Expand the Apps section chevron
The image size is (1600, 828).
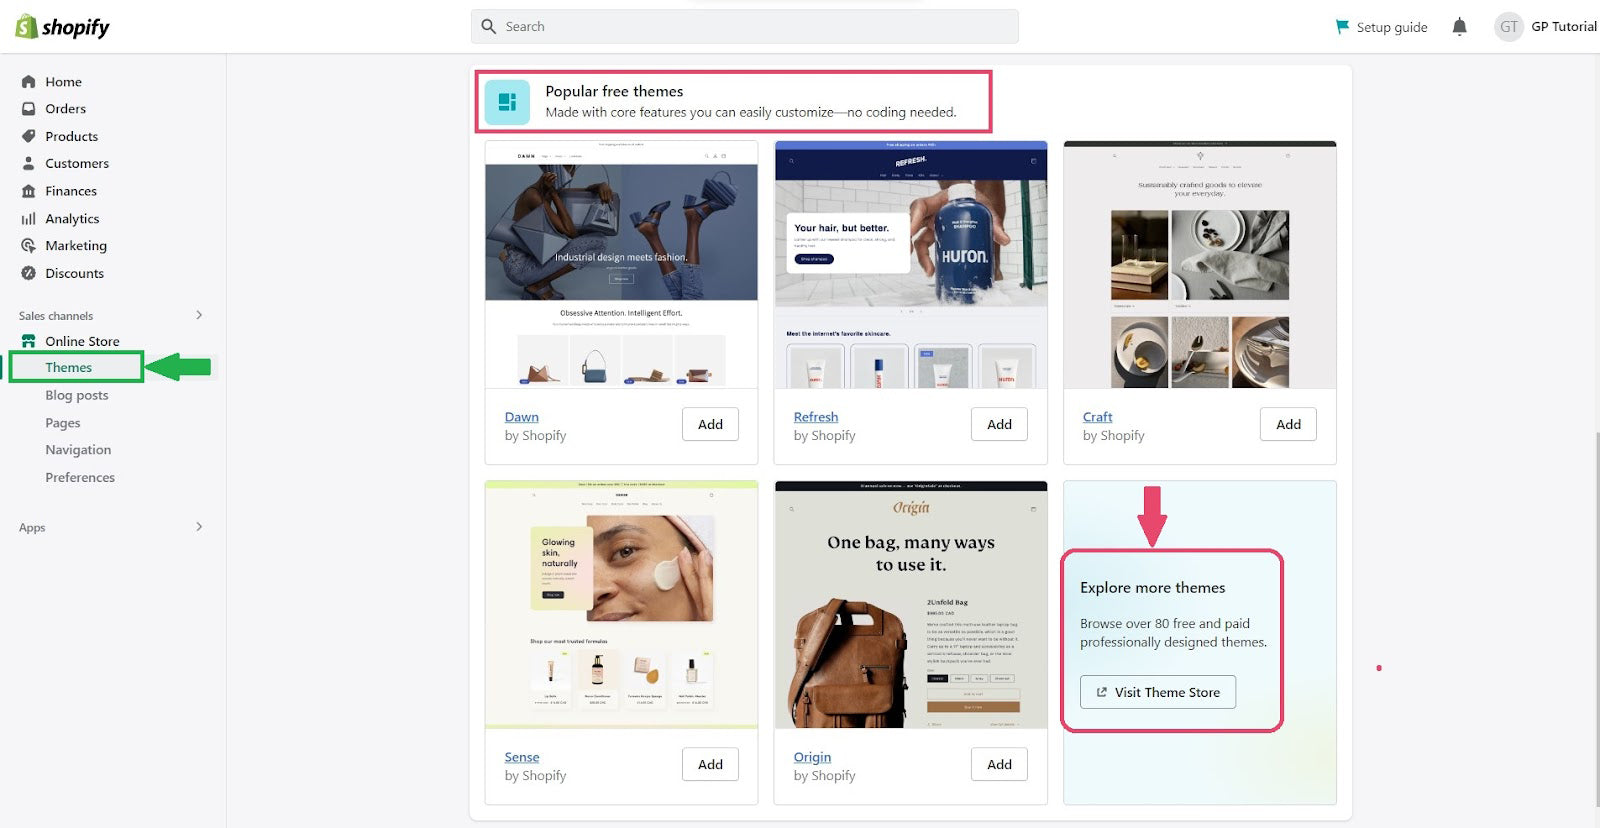199,527
